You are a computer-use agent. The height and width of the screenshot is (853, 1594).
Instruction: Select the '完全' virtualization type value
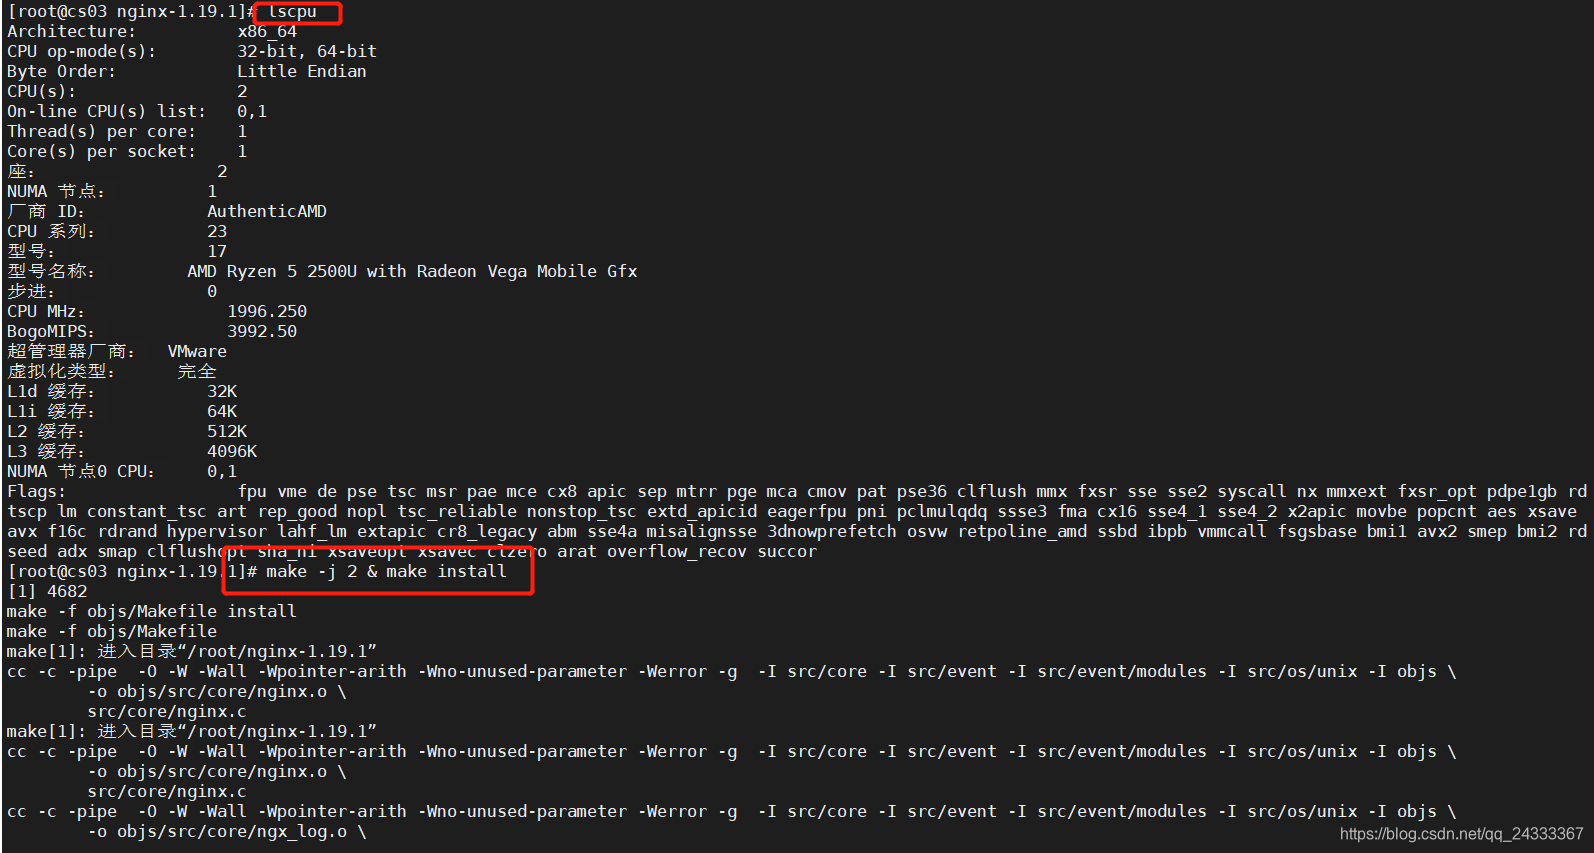click(x=197, y=372)
